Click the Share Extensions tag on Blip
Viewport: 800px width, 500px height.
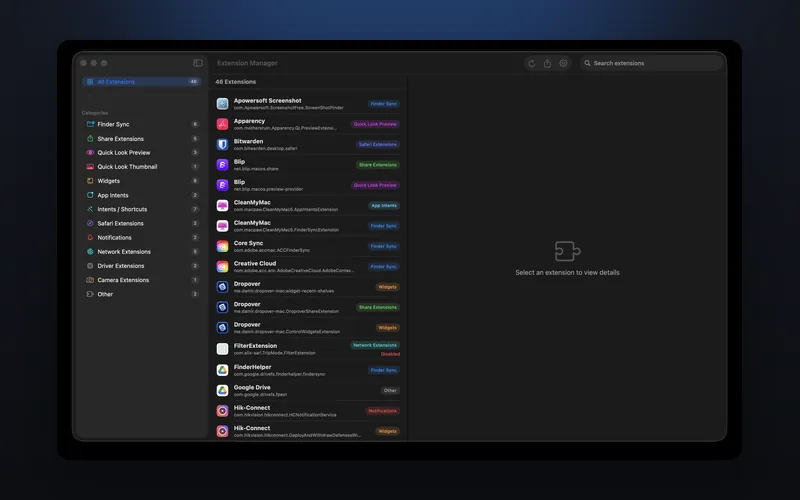pos(378,165)
